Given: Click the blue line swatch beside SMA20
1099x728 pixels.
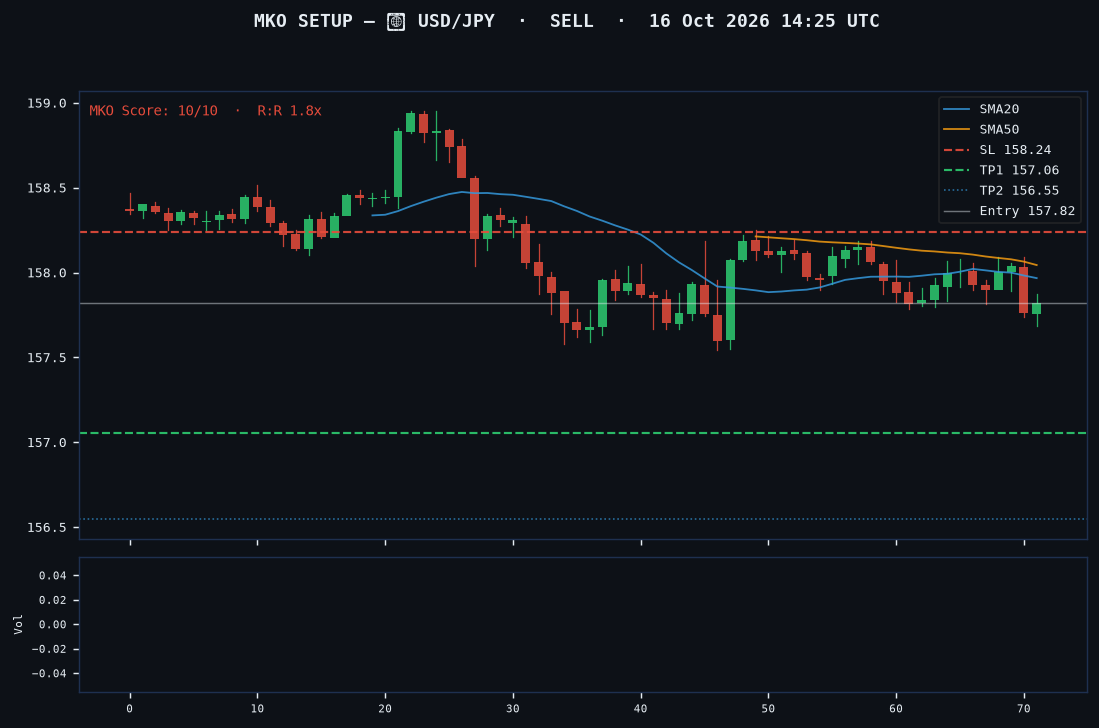Looking at the screenshot, I should pyautogui.click(x=957, y=109).
